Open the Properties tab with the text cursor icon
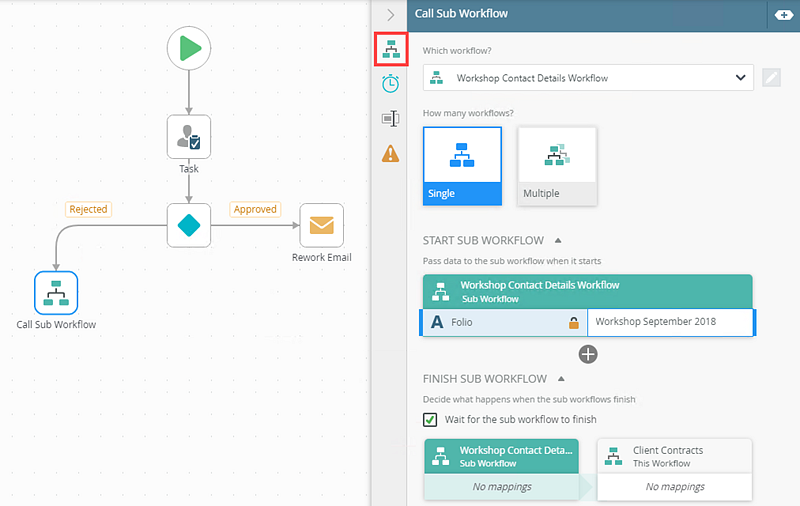Viewport: 800px width, 506px height. [x=390, y=119]
